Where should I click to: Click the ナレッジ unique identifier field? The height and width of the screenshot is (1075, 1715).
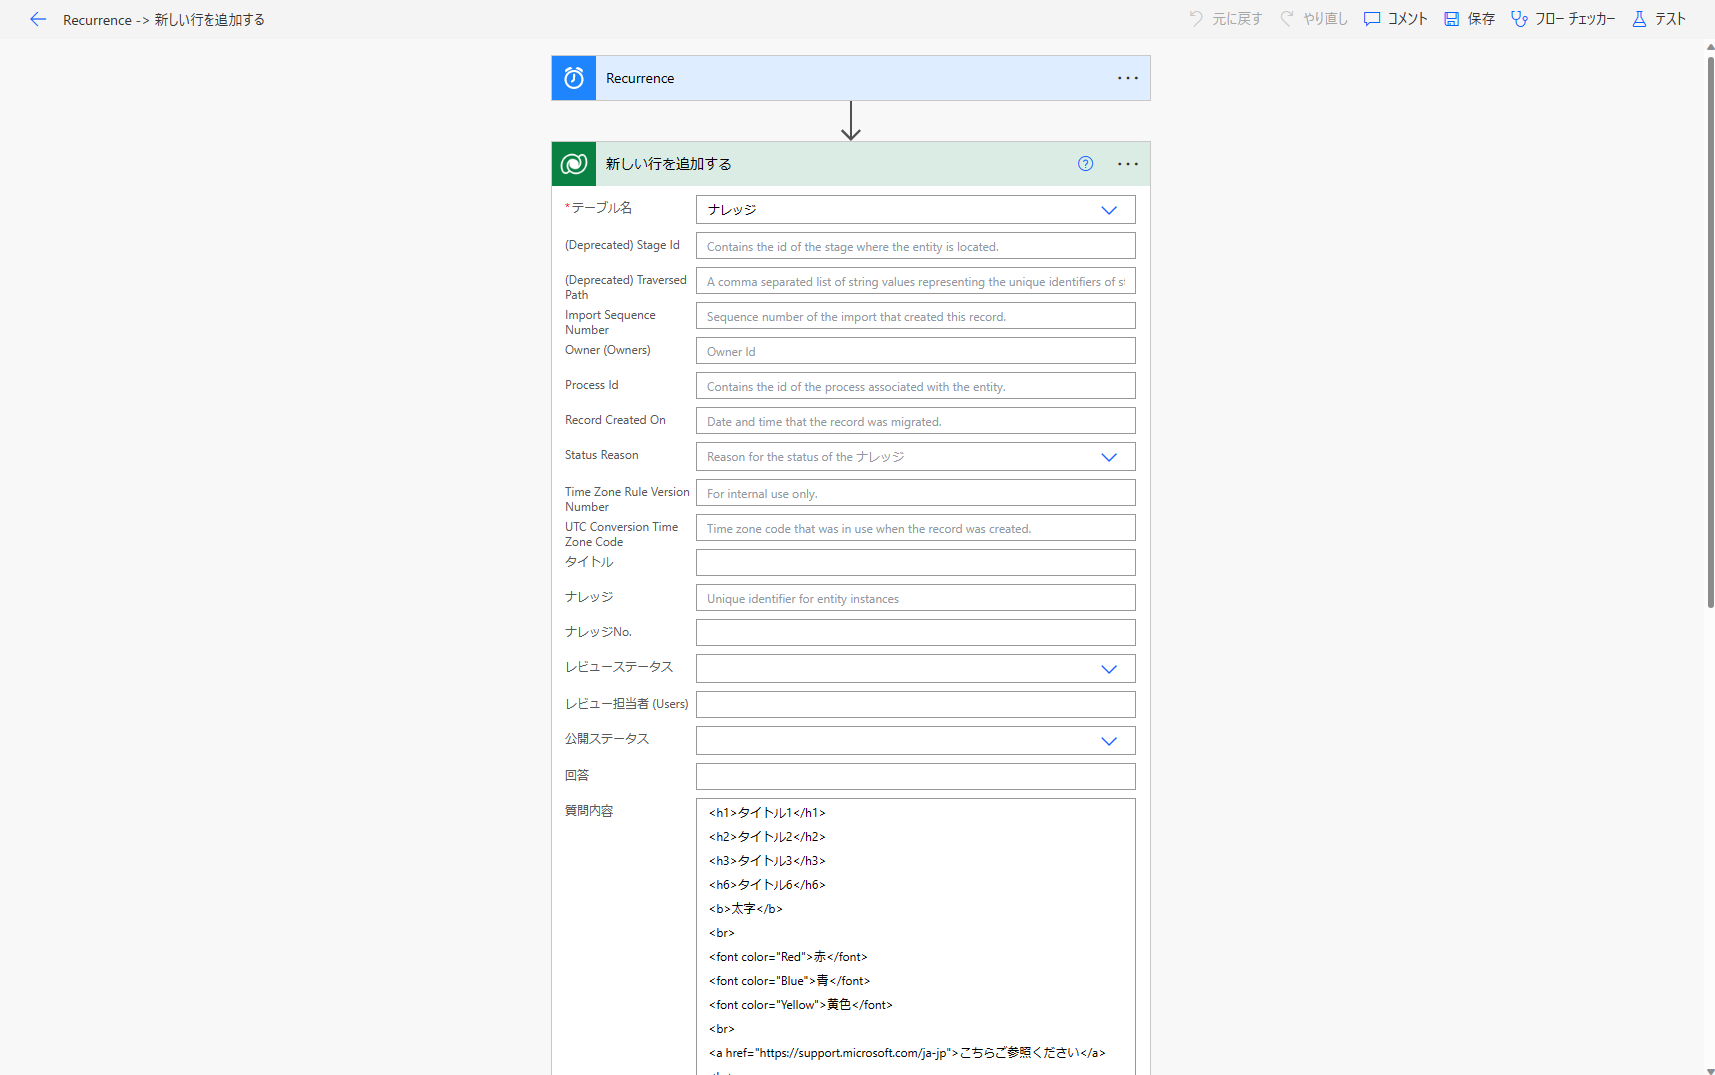click(x=916, y=598)
